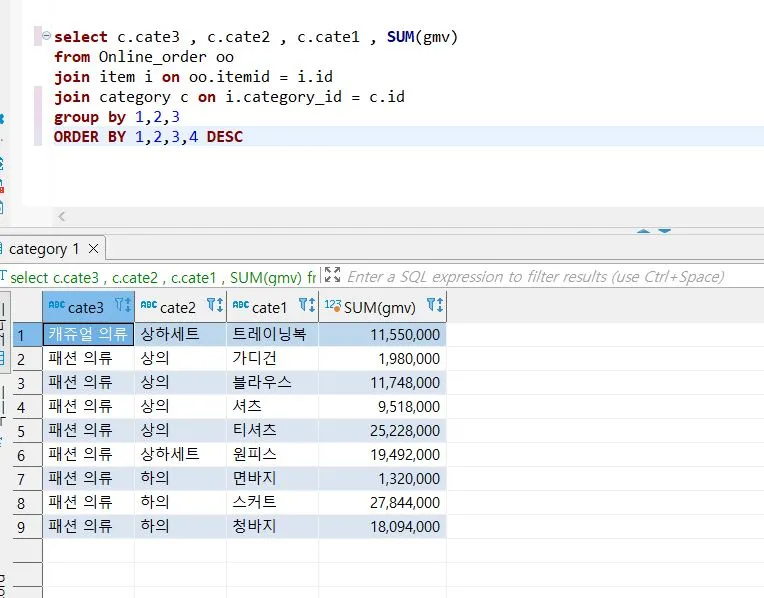Click the scroll-left arrow in the editor scrollbar
Image resolution: width=764 pixels, height=598 pixels.
62,216
